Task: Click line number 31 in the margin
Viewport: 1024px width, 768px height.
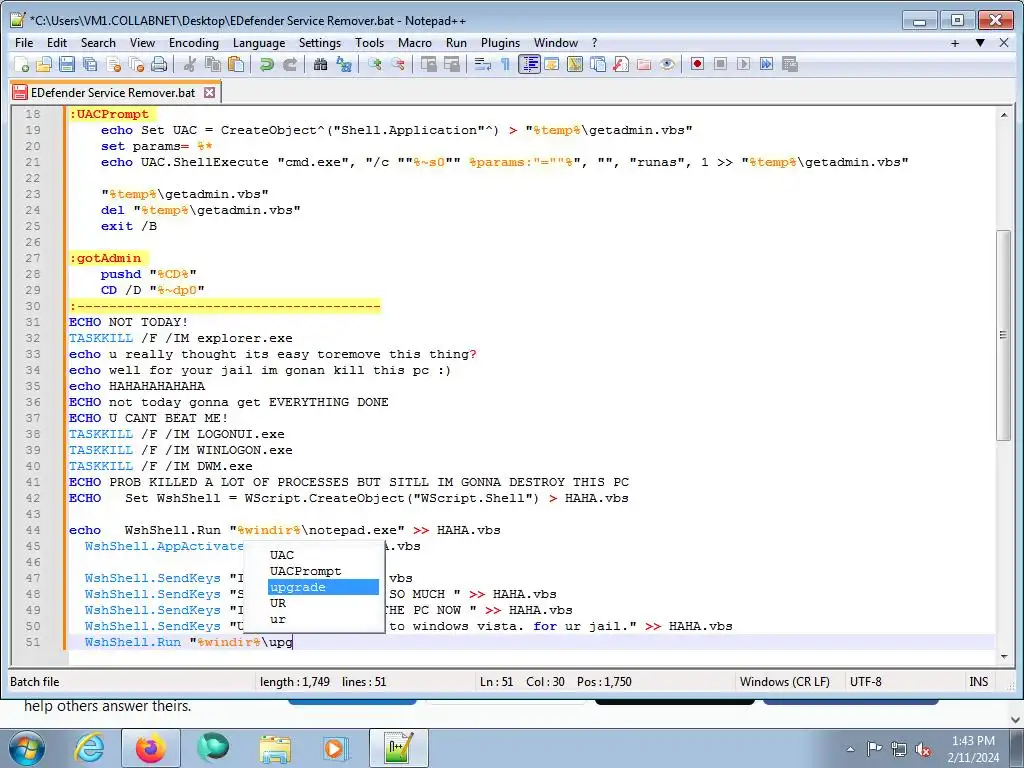Action: [33, 322]
